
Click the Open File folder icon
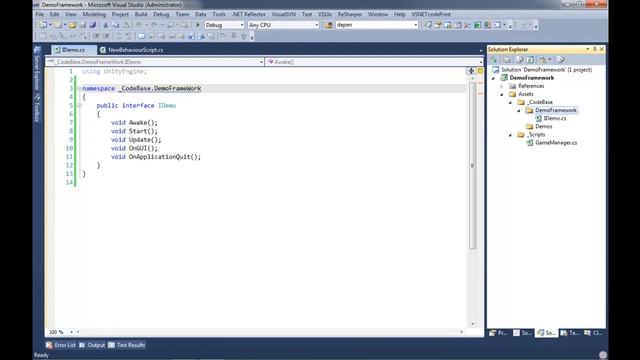(73, 25)
